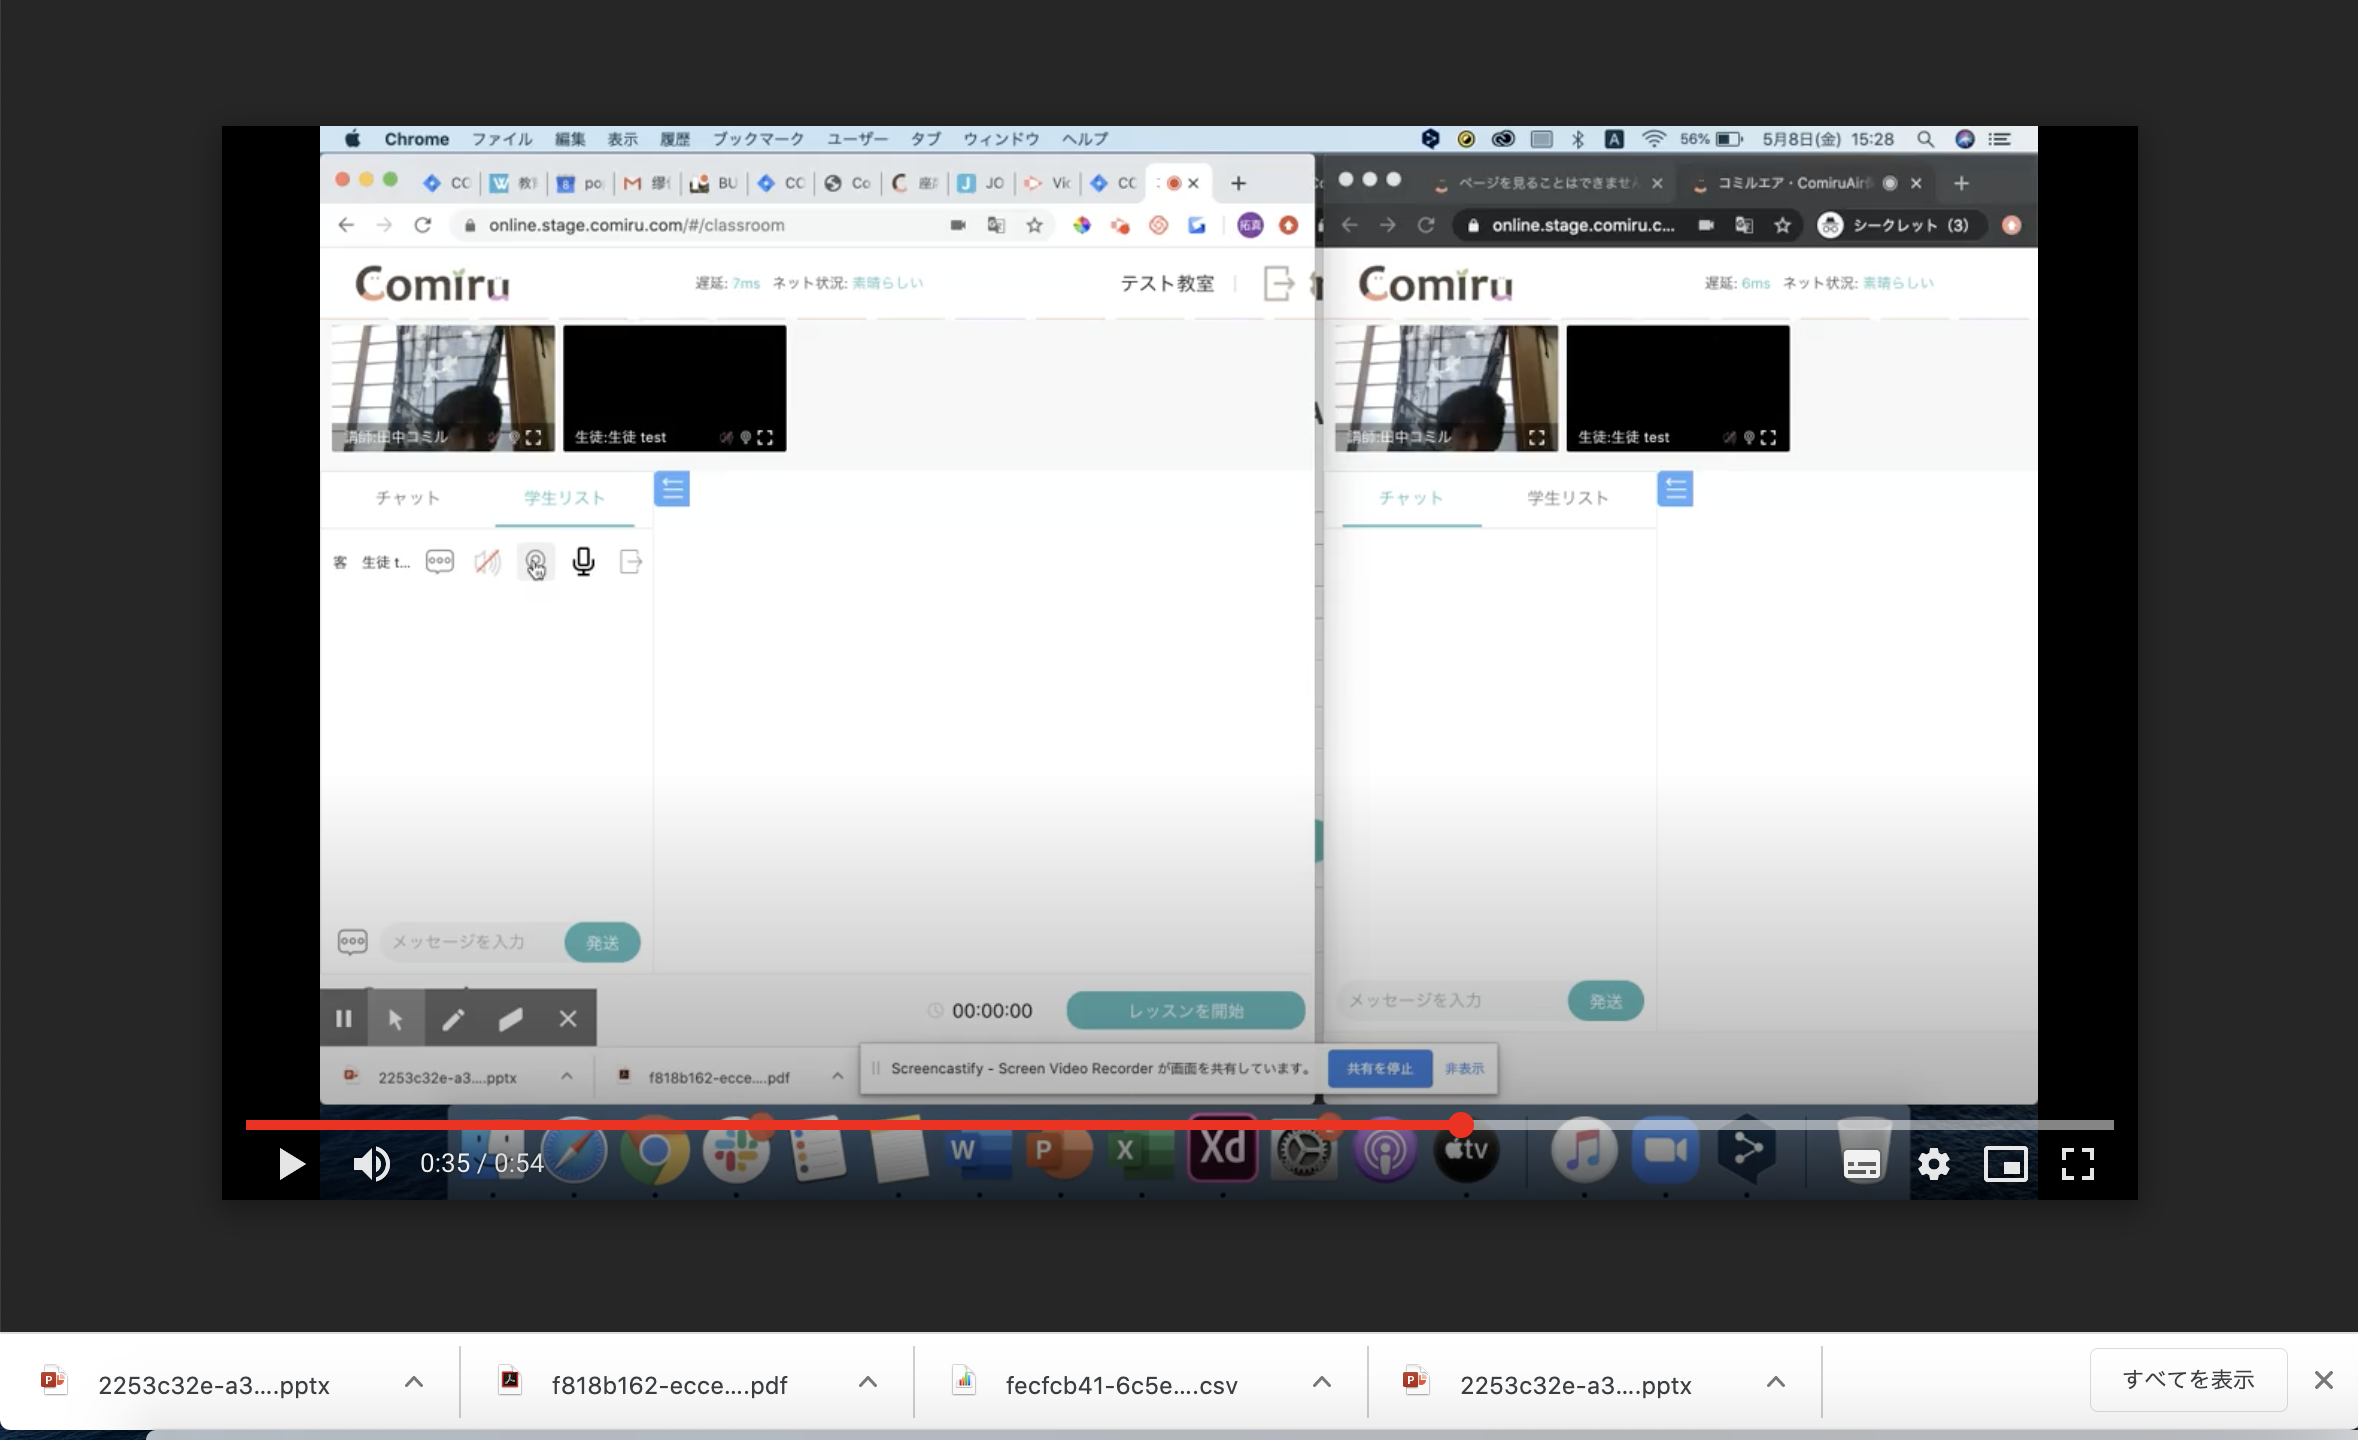2358x1440 pixels.
Task: Play the paused video
Action: click(x=291, y=1164)
